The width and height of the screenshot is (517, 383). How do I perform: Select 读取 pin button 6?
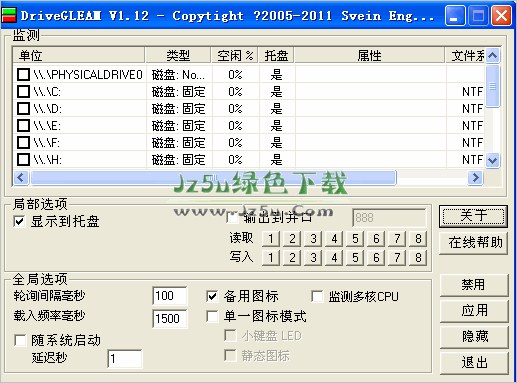376,239
